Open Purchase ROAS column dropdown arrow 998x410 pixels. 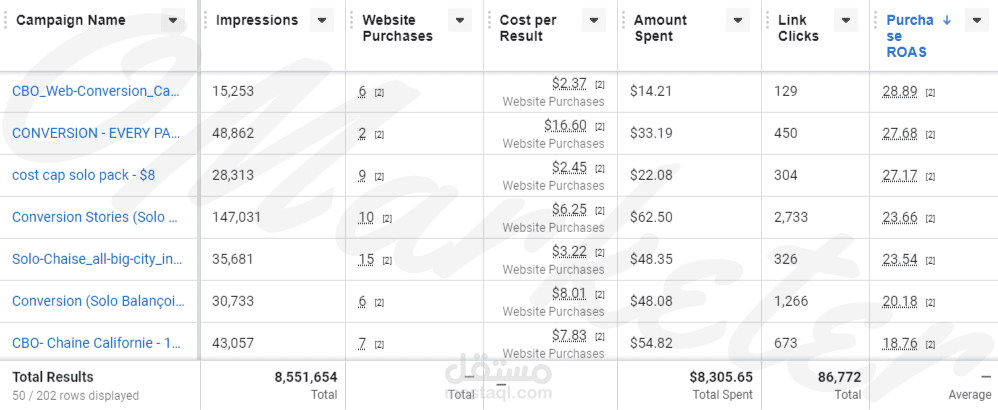click(x=977, y=20)
